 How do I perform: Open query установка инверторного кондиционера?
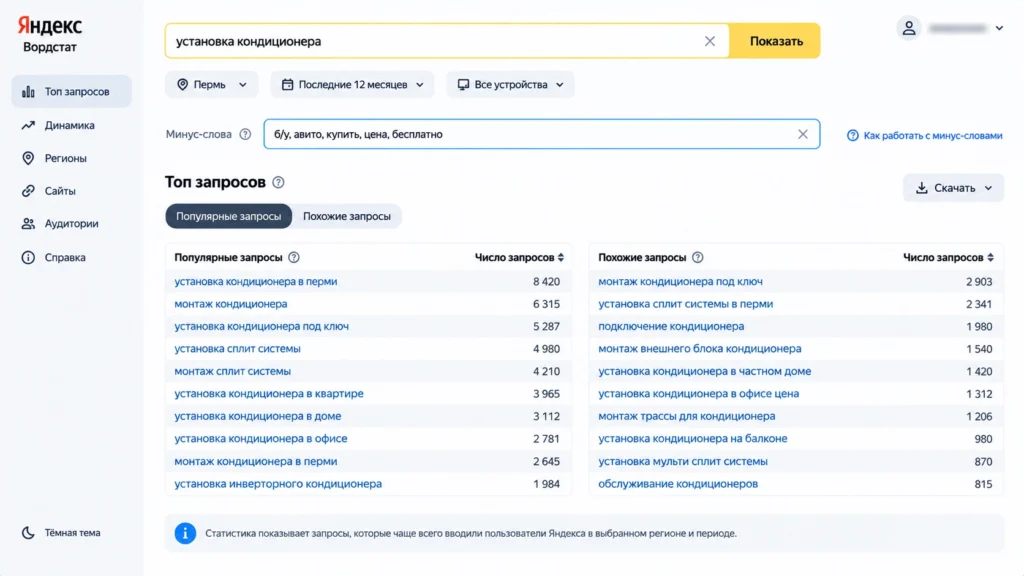tap(278, 484)
